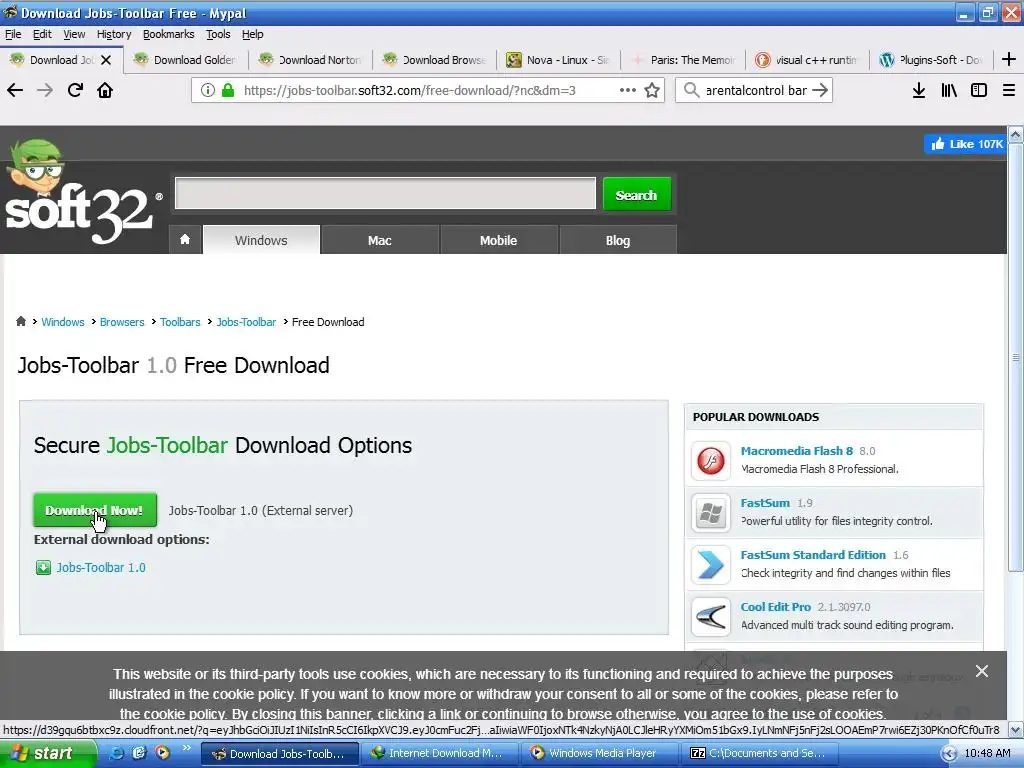This screenshot has height=768, width=1024.
Task: Close the Download Jobs-Toolbar tab
Action: (106, 60)
